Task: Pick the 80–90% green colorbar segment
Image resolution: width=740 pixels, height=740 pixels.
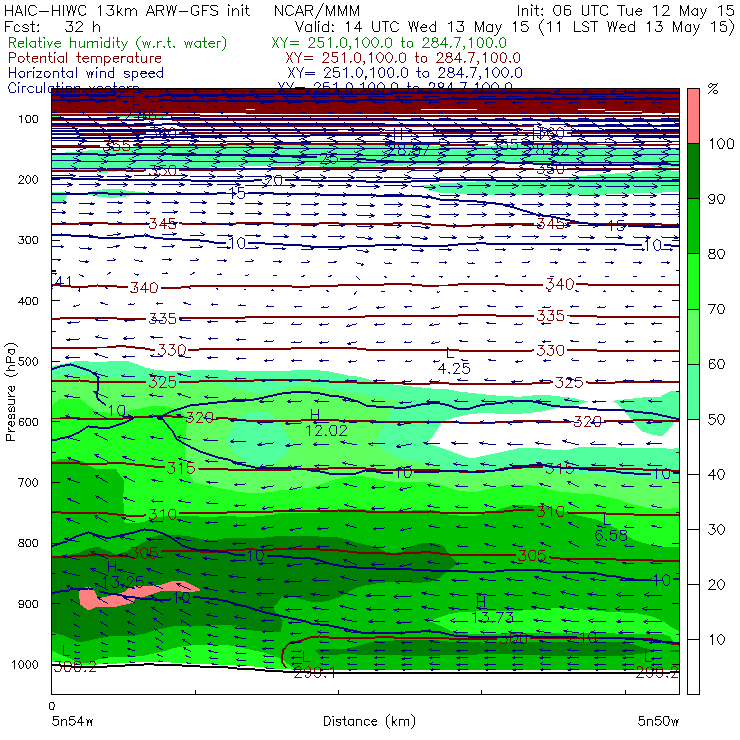Action: [x=693, y=226]
